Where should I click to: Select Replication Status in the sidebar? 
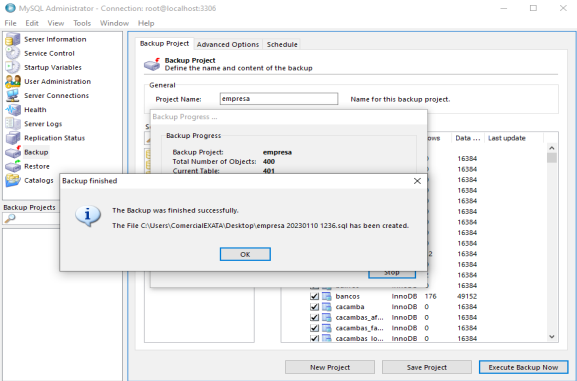click(x=54, y=138)
